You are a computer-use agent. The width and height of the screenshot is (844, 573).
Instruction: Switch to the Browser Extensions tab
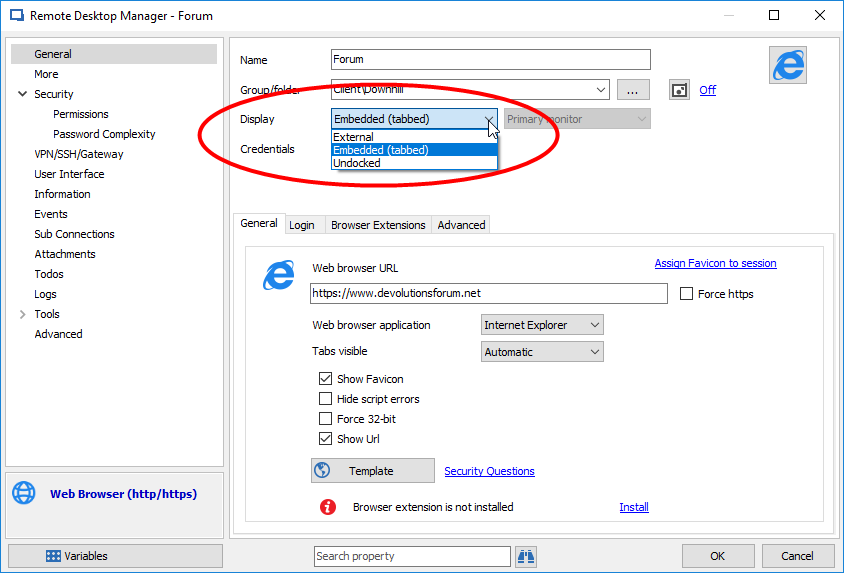click(x=378, y=225)
